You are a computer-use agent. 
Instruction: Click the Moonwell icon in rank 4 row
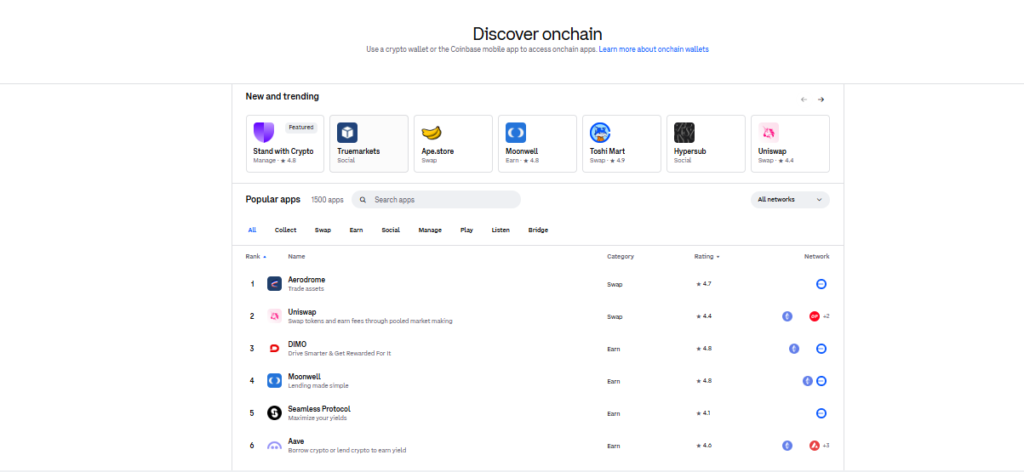274,381
